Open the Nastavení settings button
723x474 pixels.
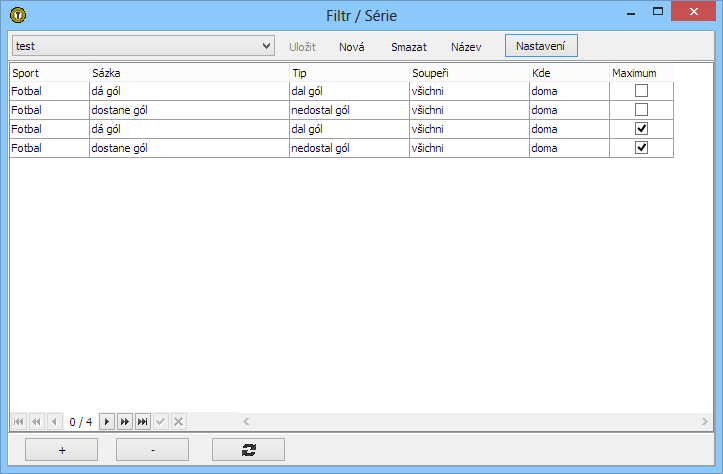pos(541,46)
